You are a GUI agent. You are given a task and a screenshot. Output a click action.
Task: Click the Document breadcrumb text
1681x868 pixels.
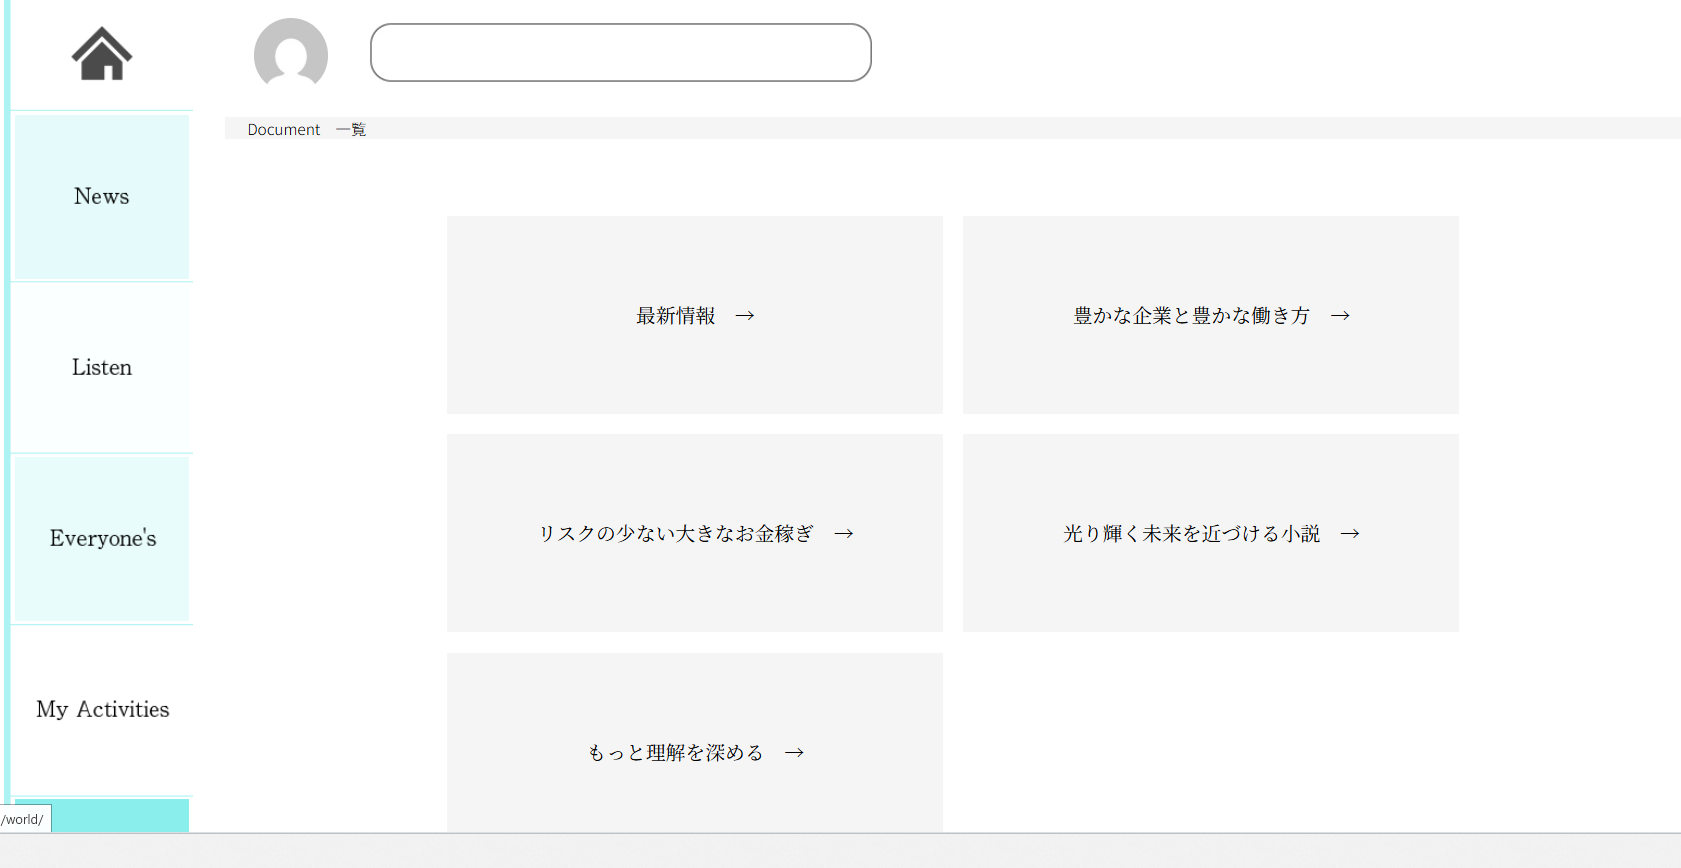point(284,130)
